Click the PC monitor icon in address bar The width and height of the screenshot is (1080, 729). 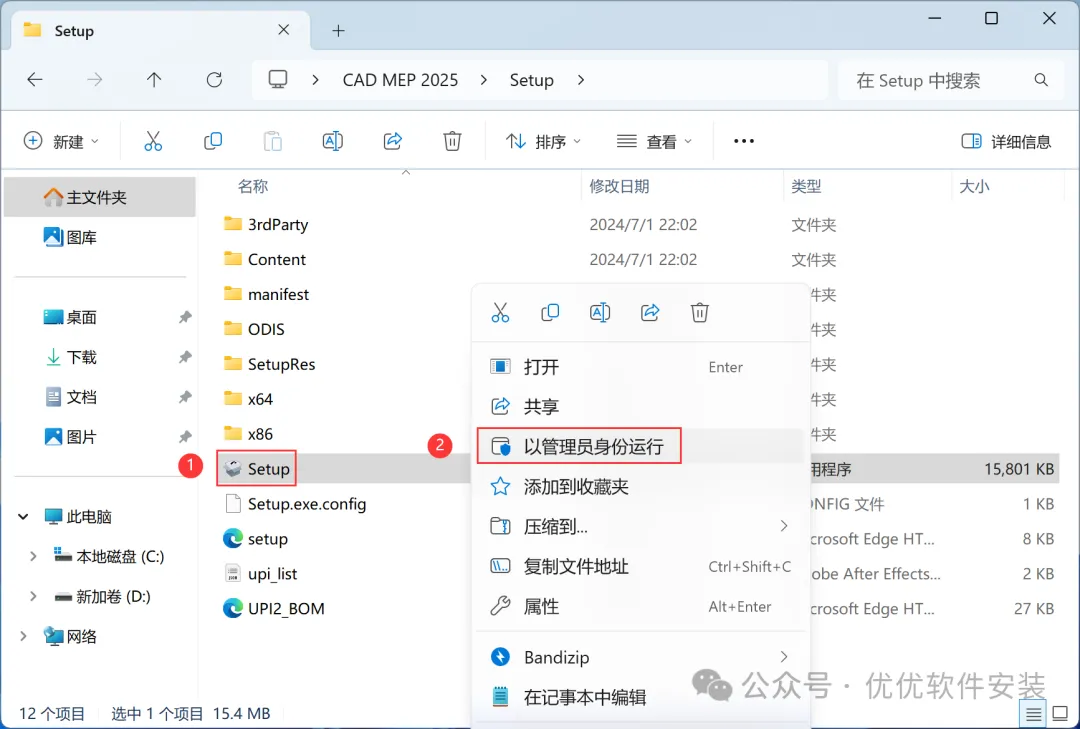tap(278, 79)
